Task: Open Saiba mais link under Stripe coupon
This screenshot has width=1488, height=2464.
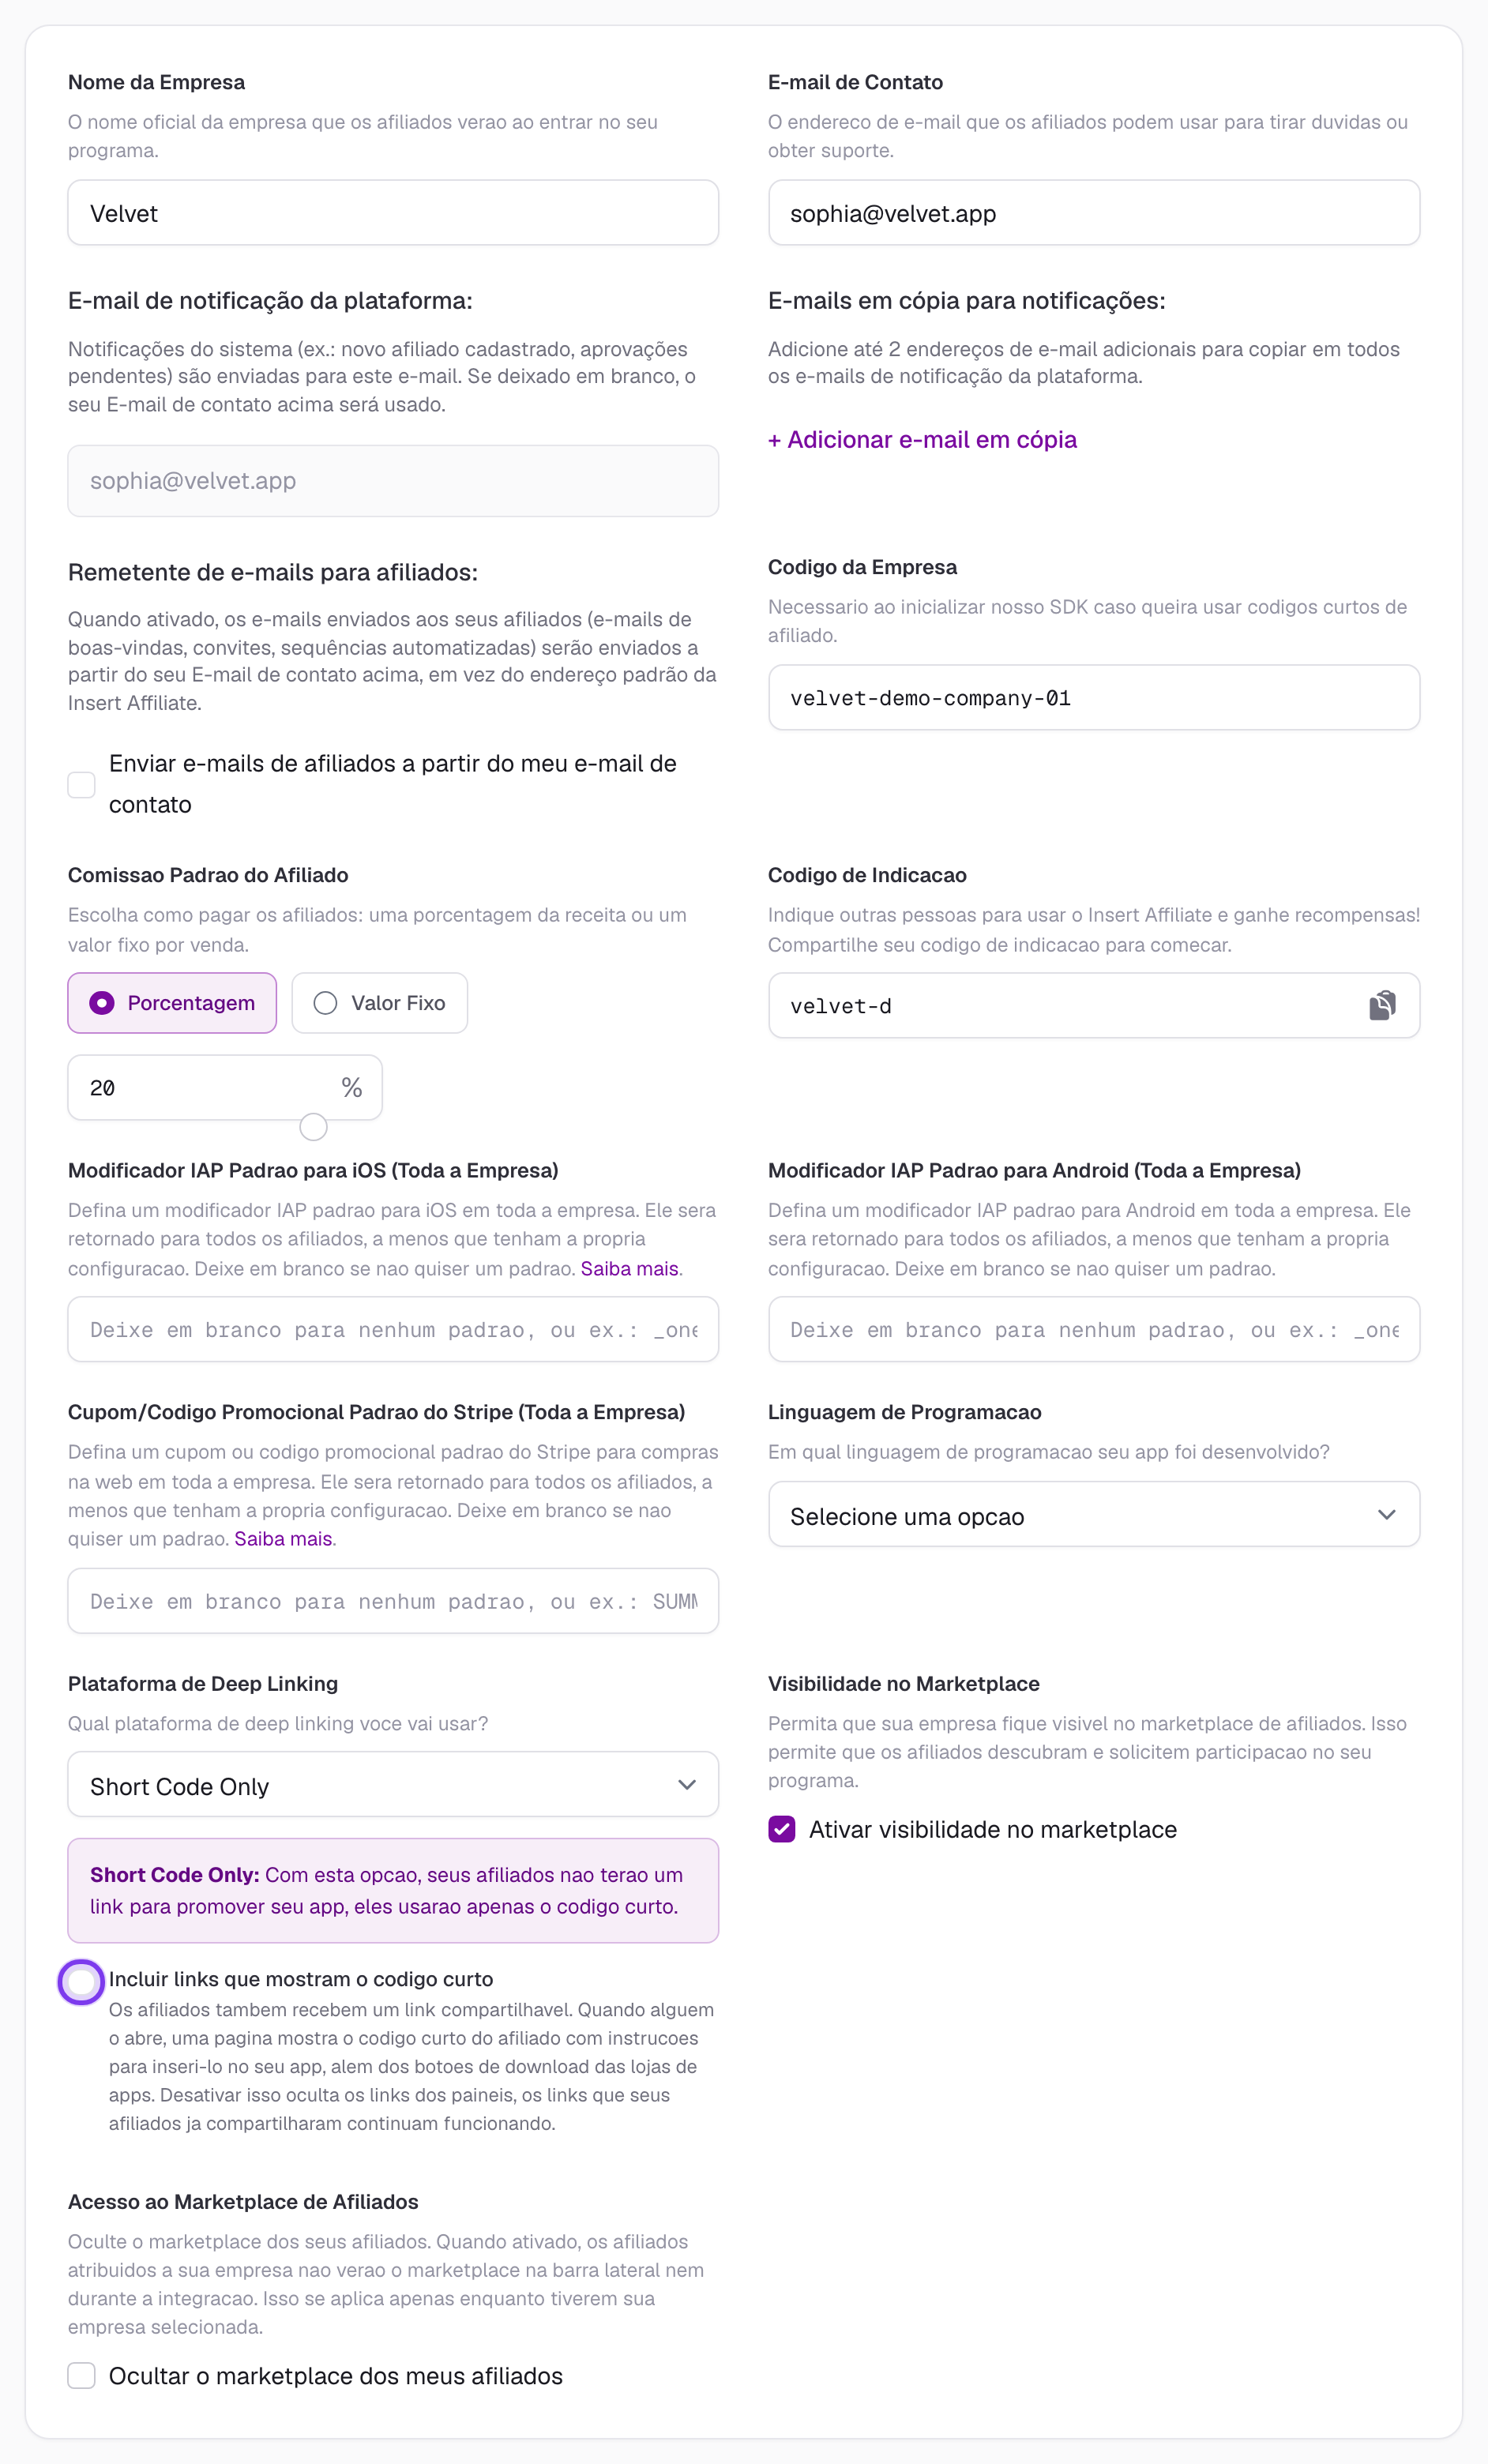Action: coord(283,1539)
